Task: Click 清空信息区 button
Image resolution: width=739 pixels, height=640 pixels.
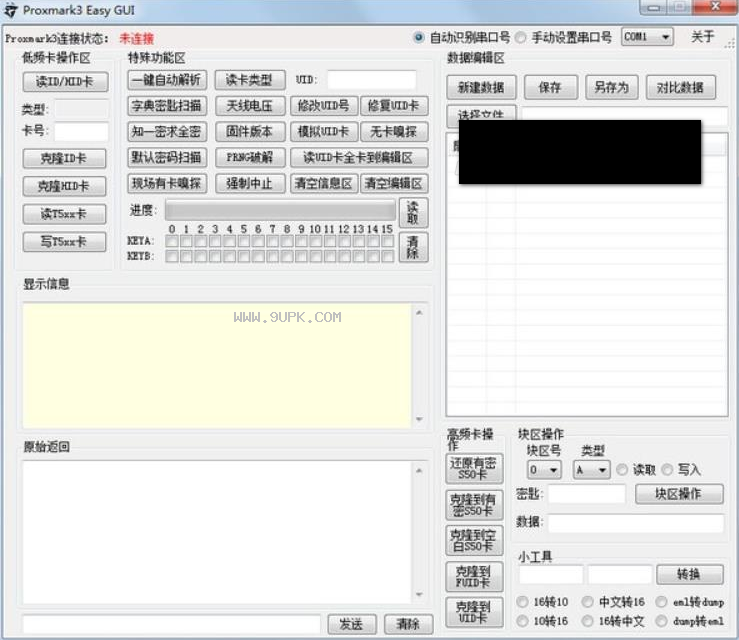Action: click(x=324, y=183)
